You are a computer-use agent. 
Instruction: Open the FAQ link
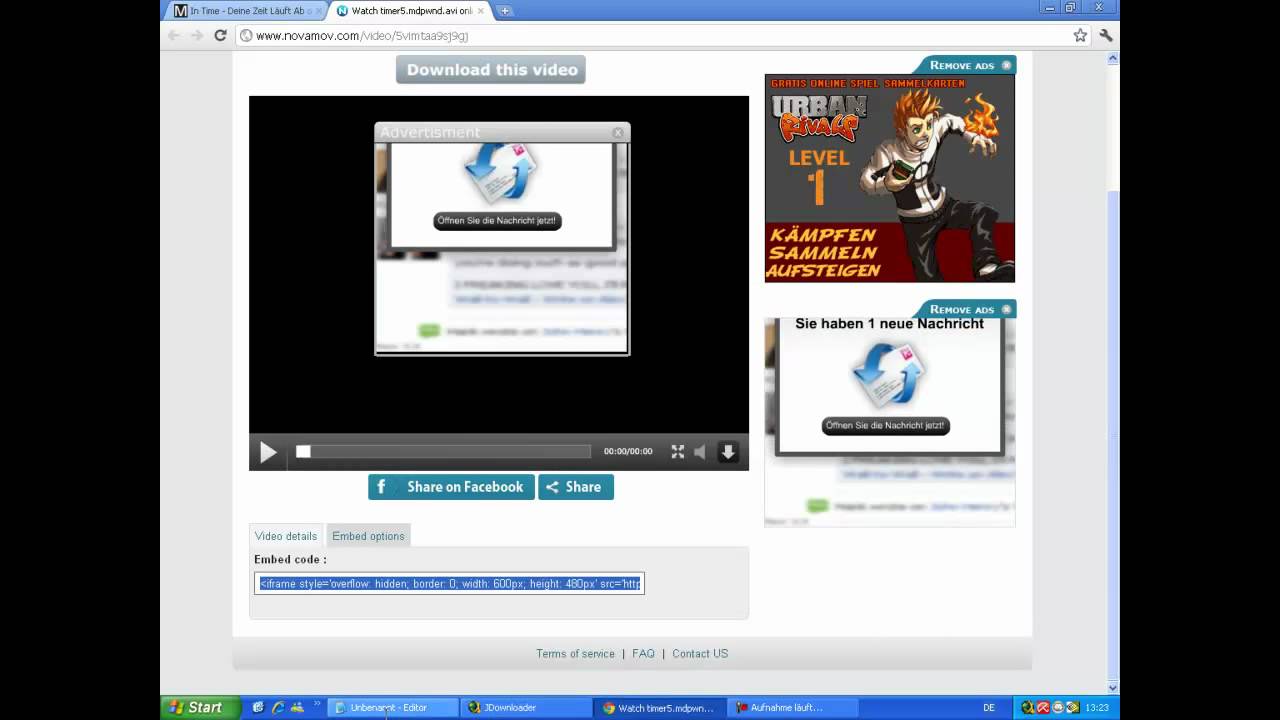pos(643,654)
